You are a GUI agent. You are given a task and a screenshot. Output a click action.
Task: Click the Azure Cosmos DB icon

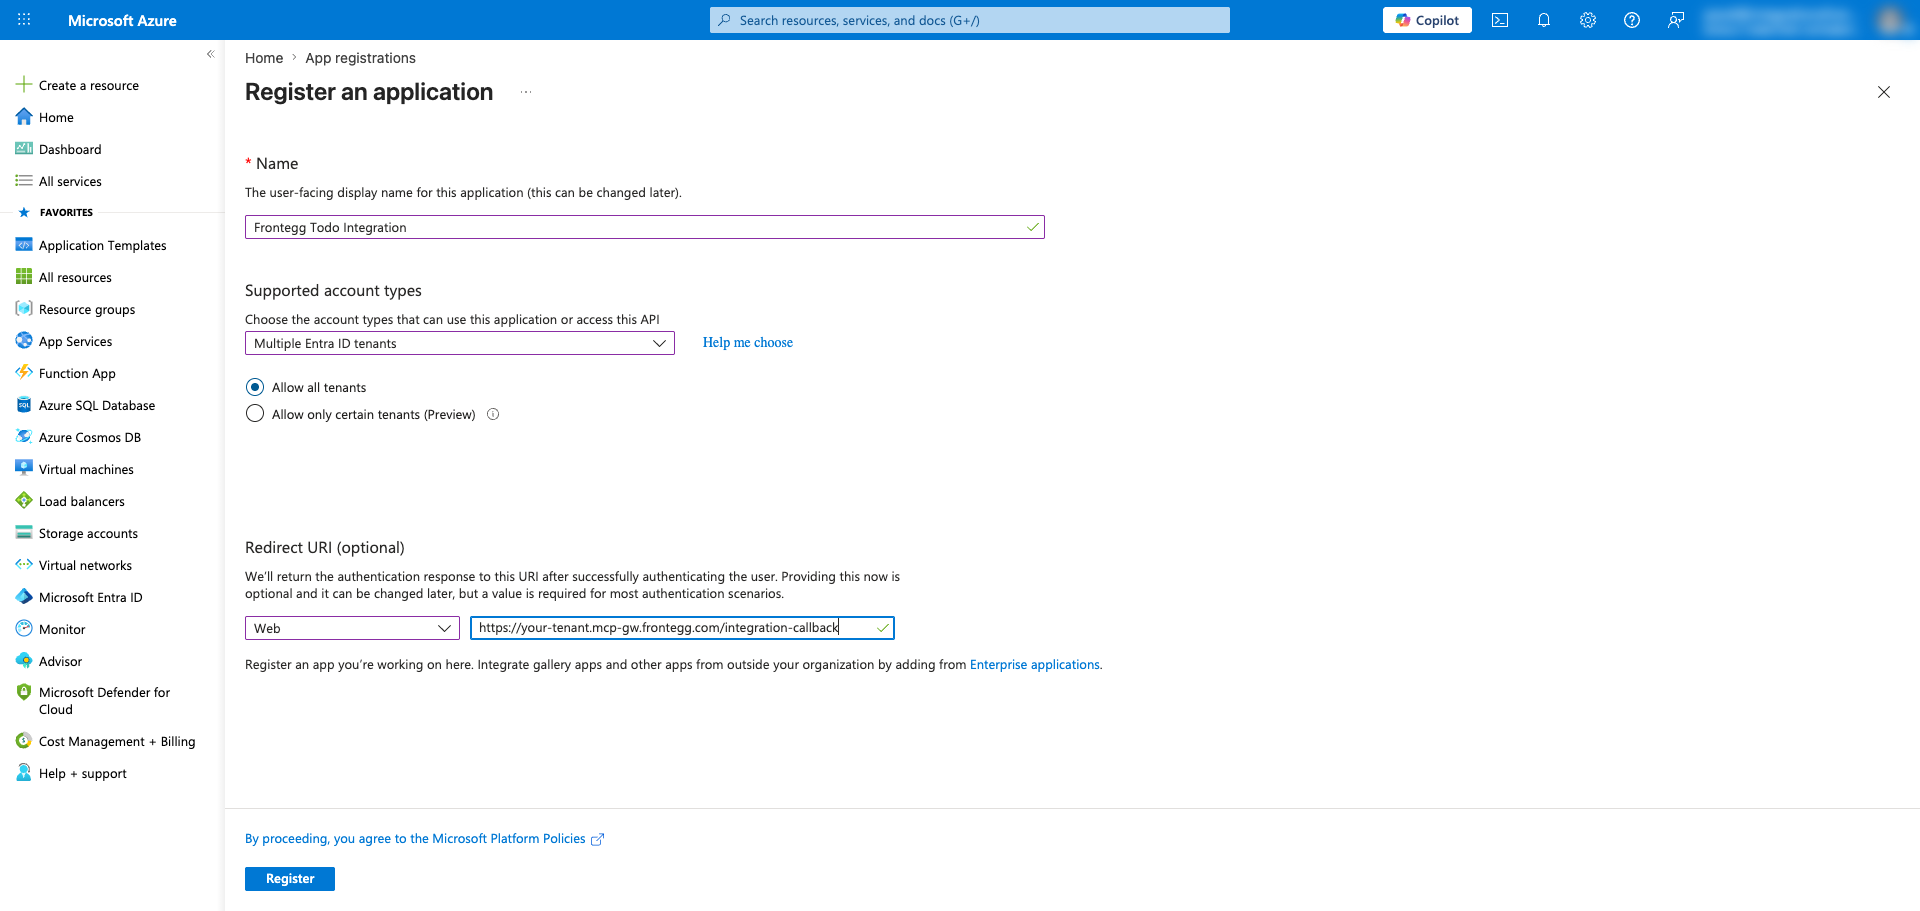coord(24,437)
